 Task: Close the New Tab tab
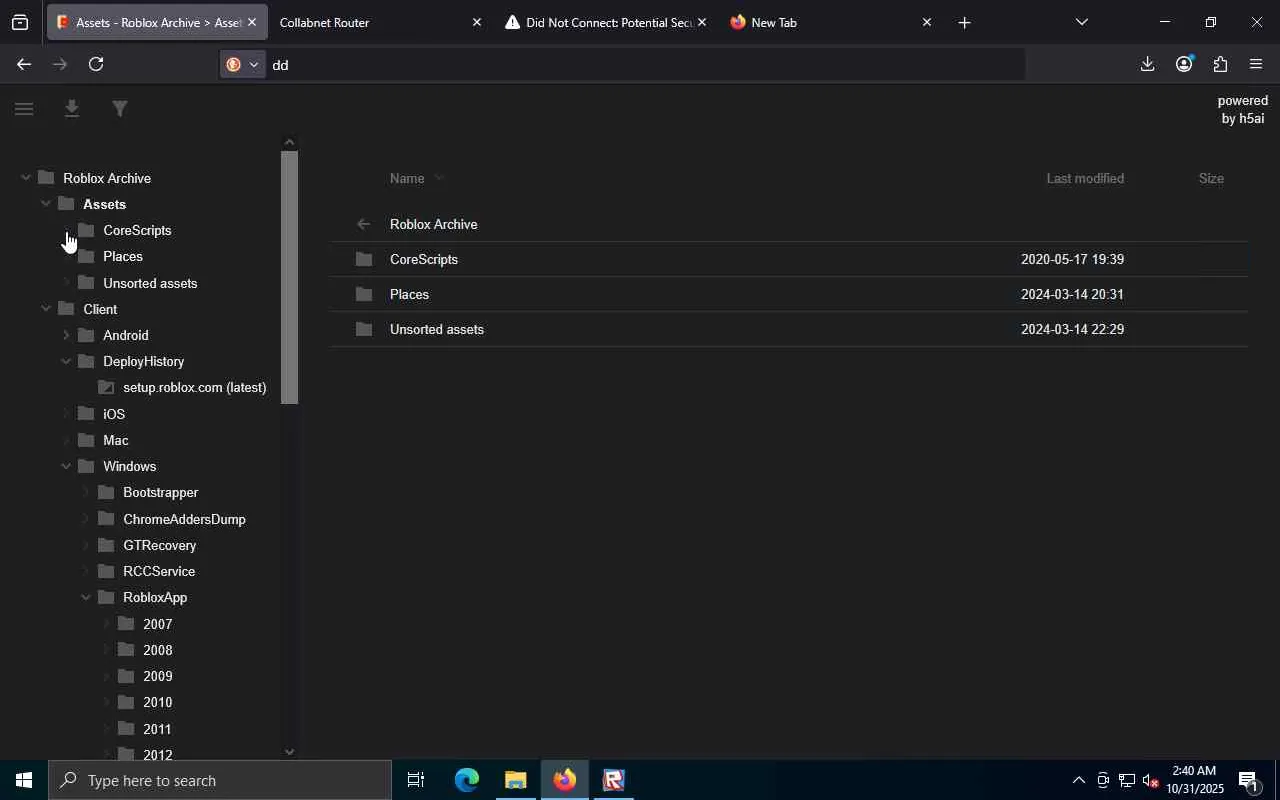point(926,22)
